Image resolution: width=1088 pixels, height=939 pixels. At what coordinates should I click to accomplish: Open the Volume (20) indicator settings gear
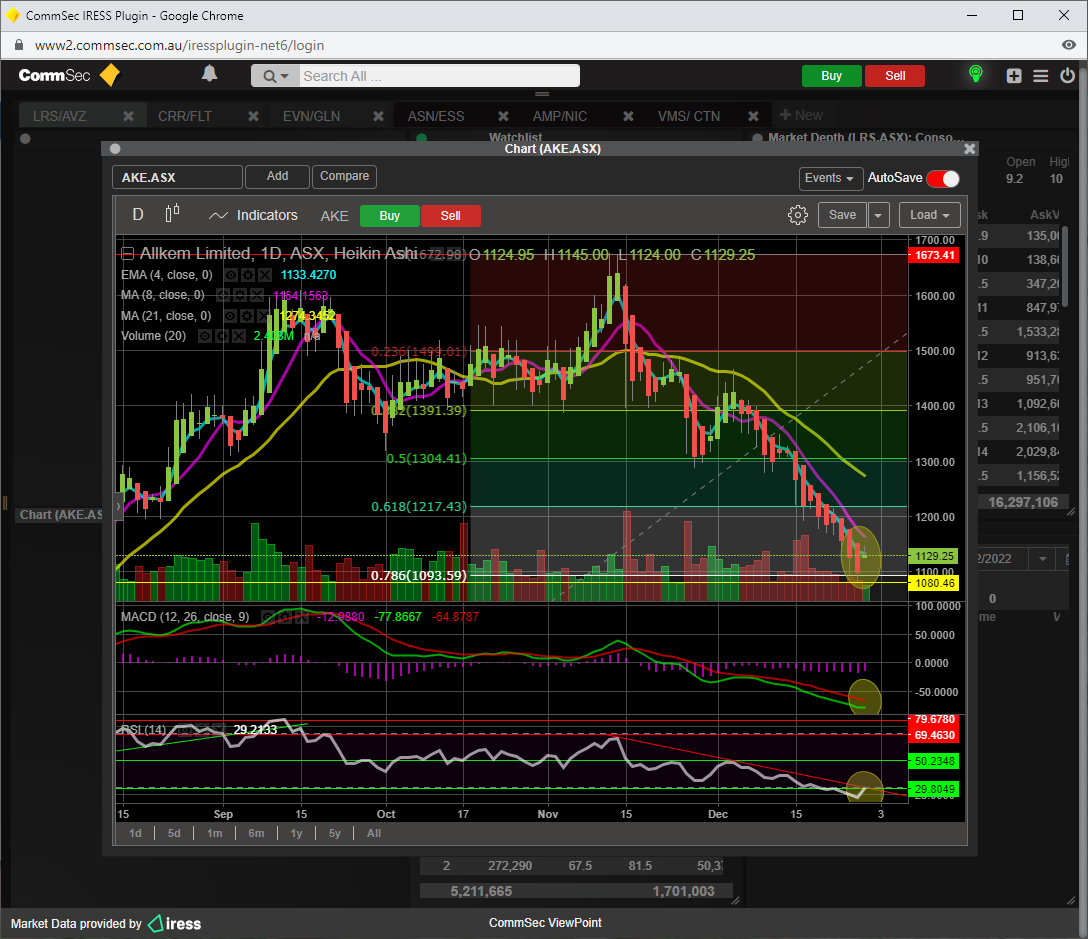point(221,337)
